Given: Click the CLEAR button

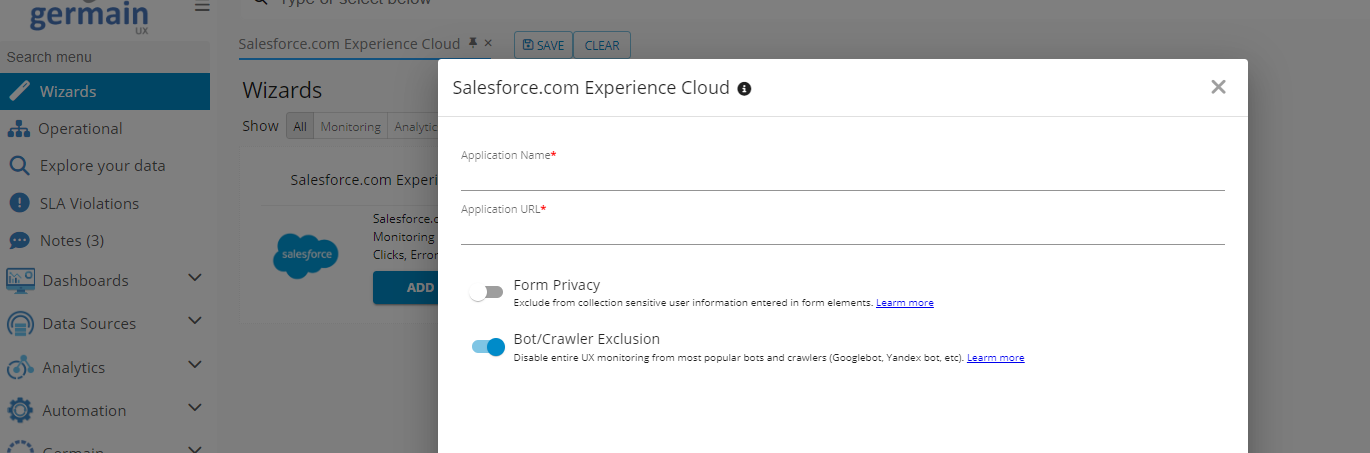Looking at the screenshot, I should tap(601, 45).
